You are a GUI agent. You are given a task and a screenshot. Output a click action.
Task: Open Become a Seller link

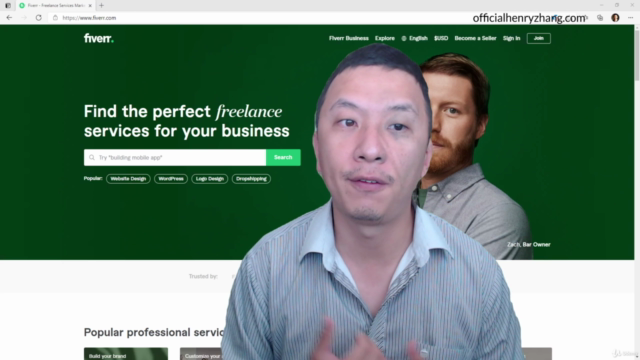pyautogui.click(x=475, y=38)
